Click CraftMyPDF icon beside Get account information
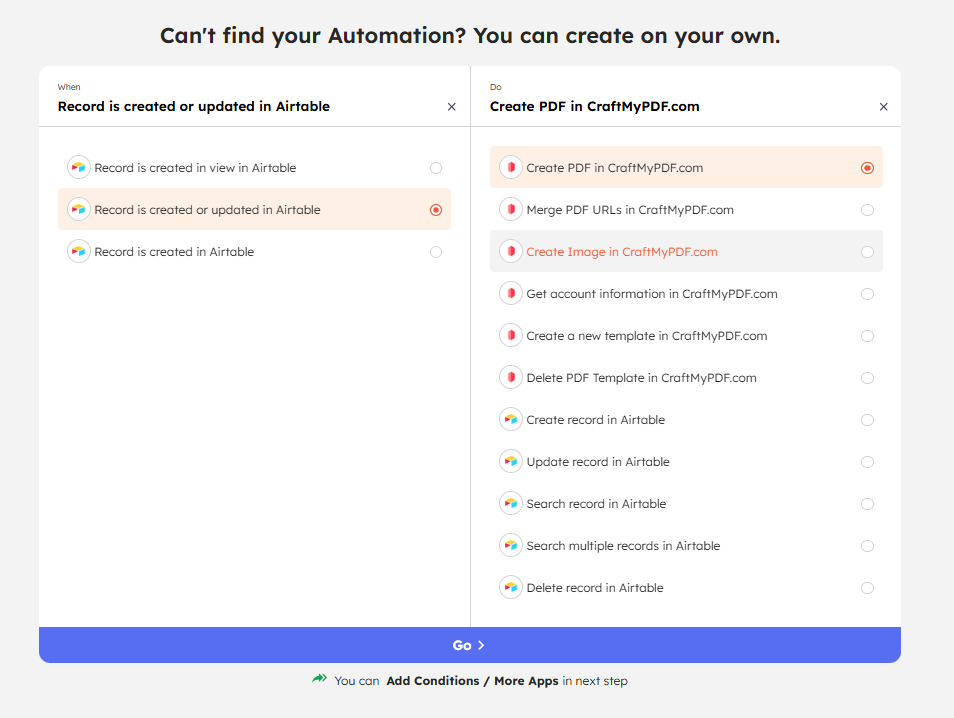 point(511,293)
